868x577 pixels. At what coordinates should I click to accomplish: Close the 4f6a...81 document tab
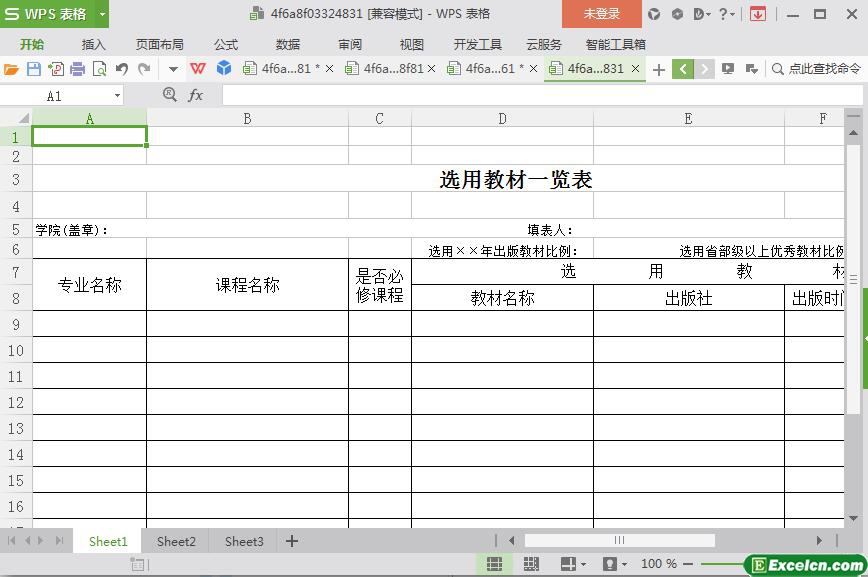point(329,69)
